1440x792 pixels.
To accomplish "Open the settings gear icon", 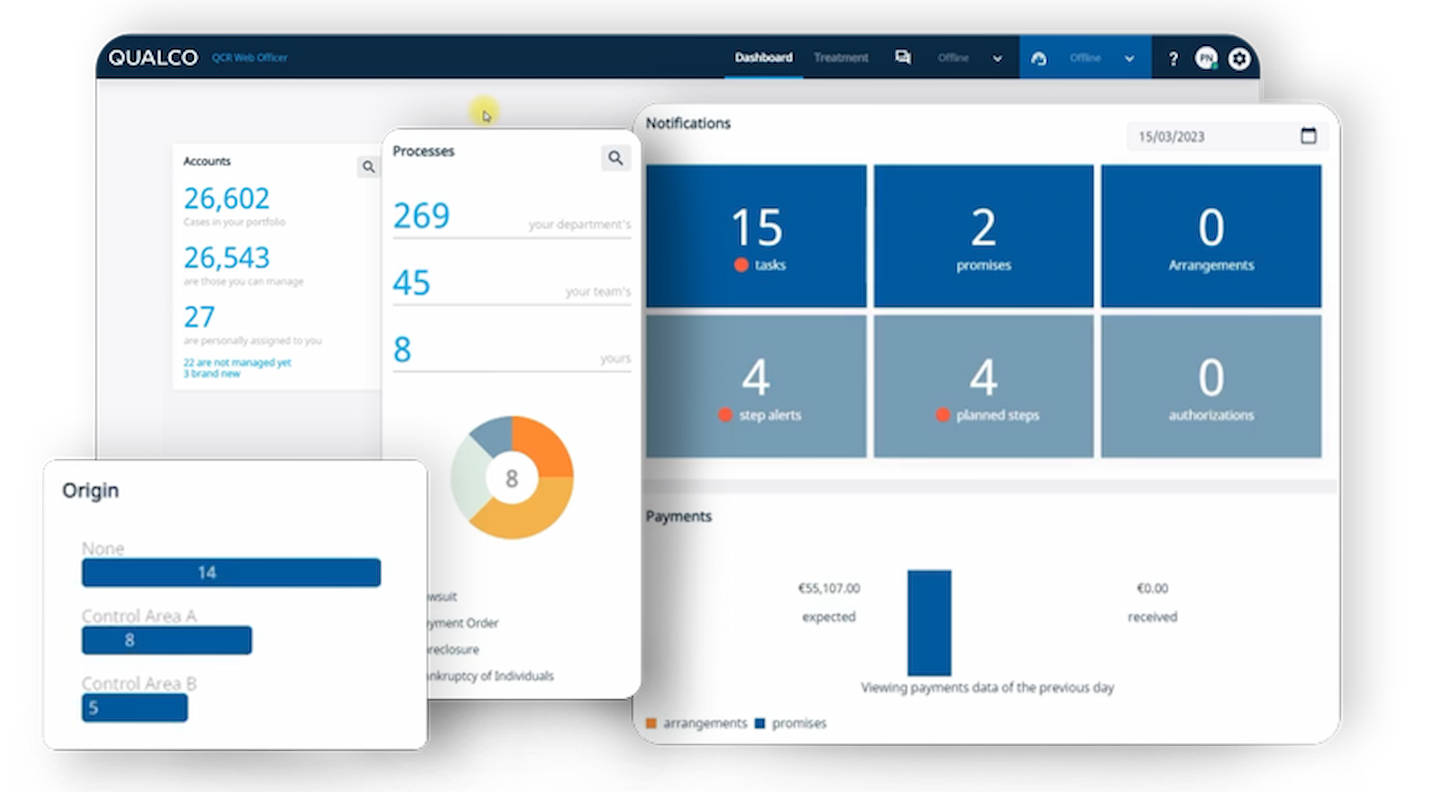I will tap(1239, 59).
